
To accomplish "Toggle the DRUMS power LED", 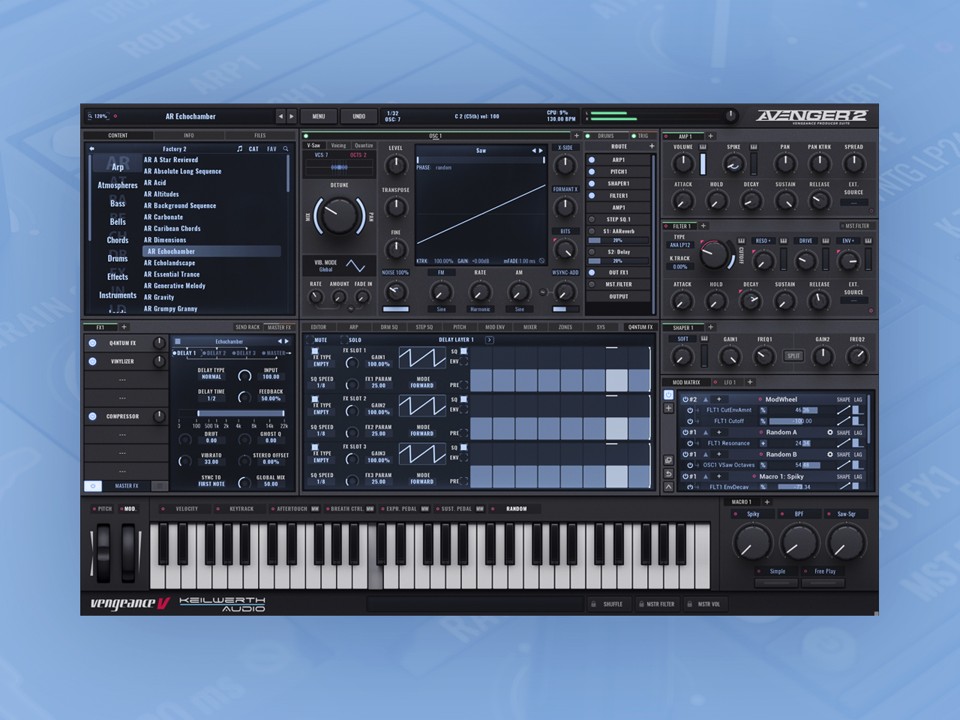I will click(588, 136).
